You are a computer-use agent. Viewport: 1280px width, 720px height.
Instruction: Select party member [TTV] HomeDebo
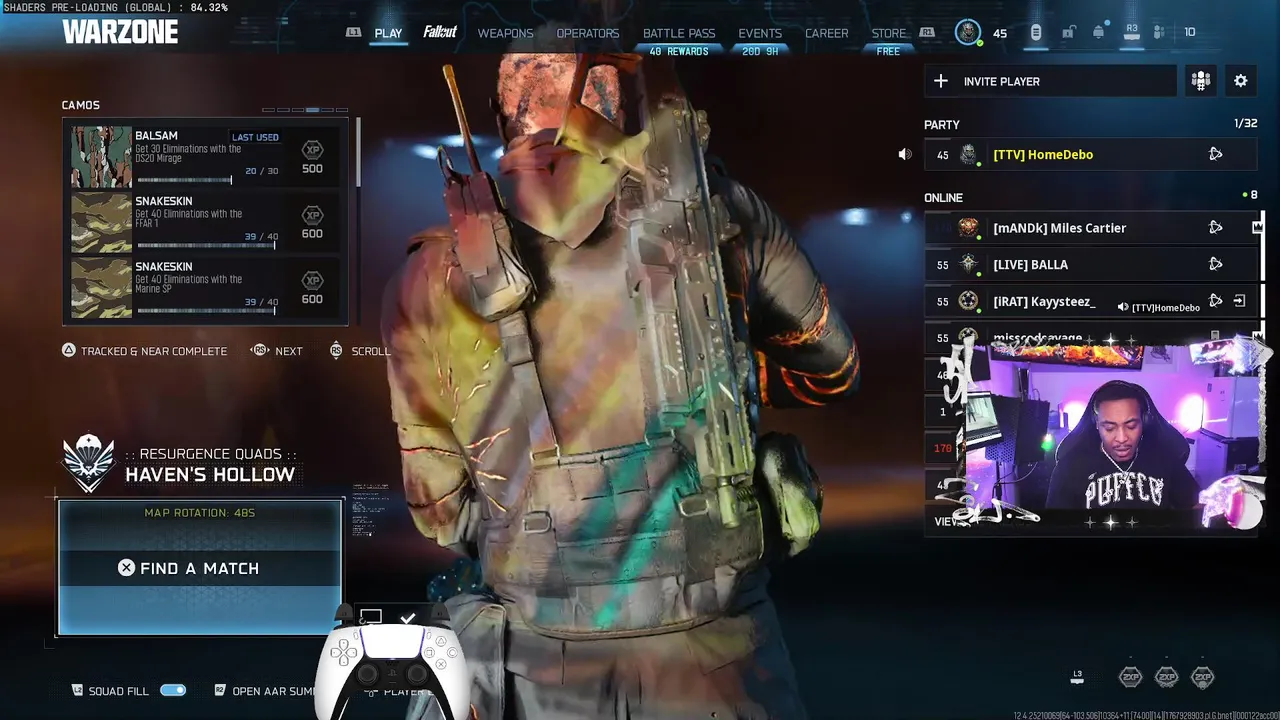point(1091,154)
